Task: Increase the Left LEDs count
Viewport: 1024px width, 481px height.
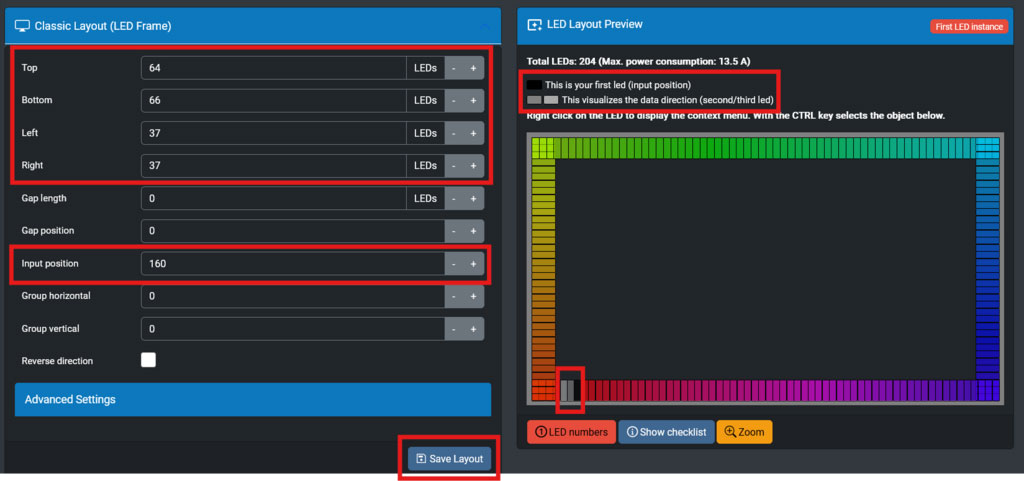Action: (473, 133)
